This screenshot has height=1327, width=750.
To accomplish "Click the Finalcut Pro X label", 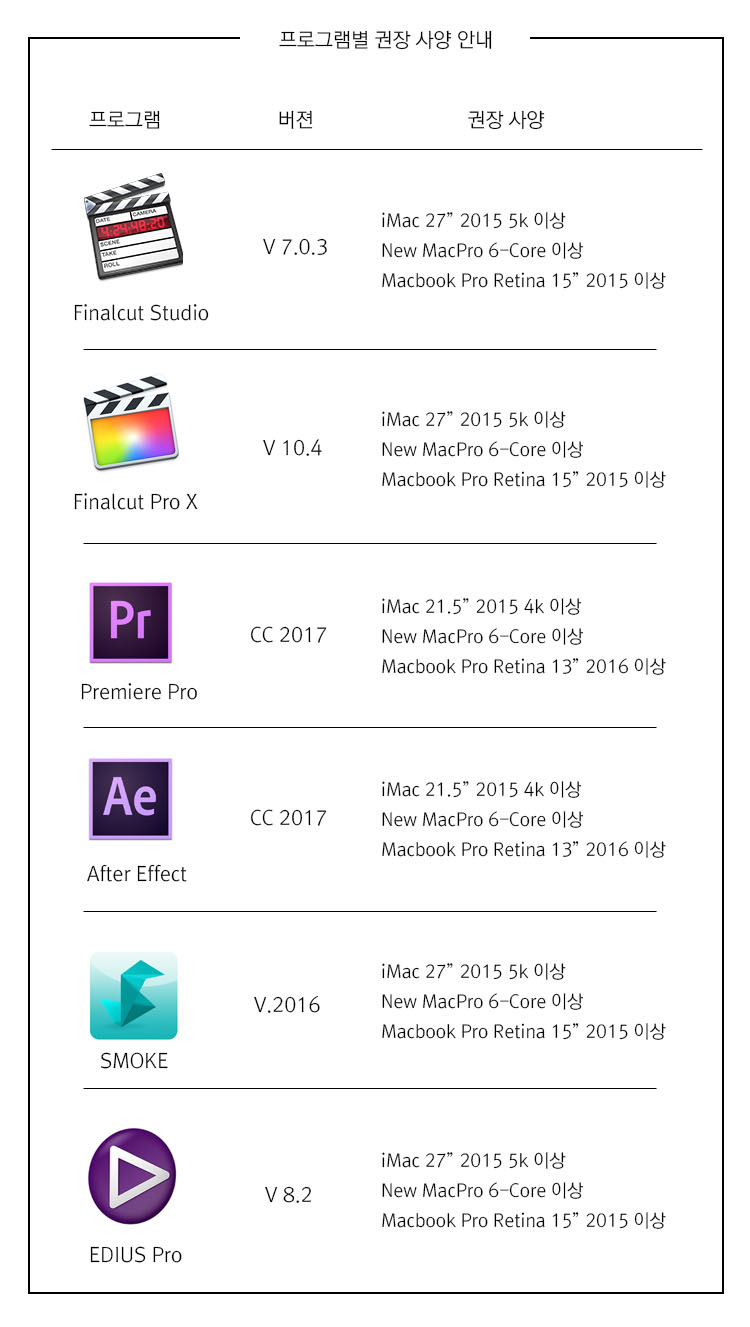I will tap(135, 502).
